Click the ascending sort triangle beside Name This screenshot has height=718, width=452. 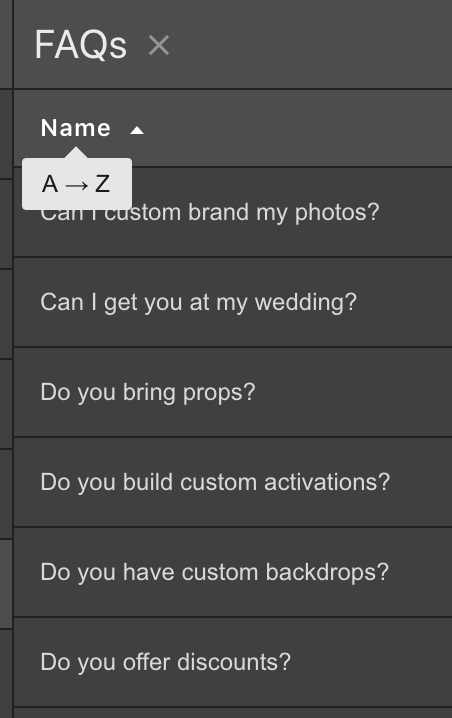tap(137, 131)
